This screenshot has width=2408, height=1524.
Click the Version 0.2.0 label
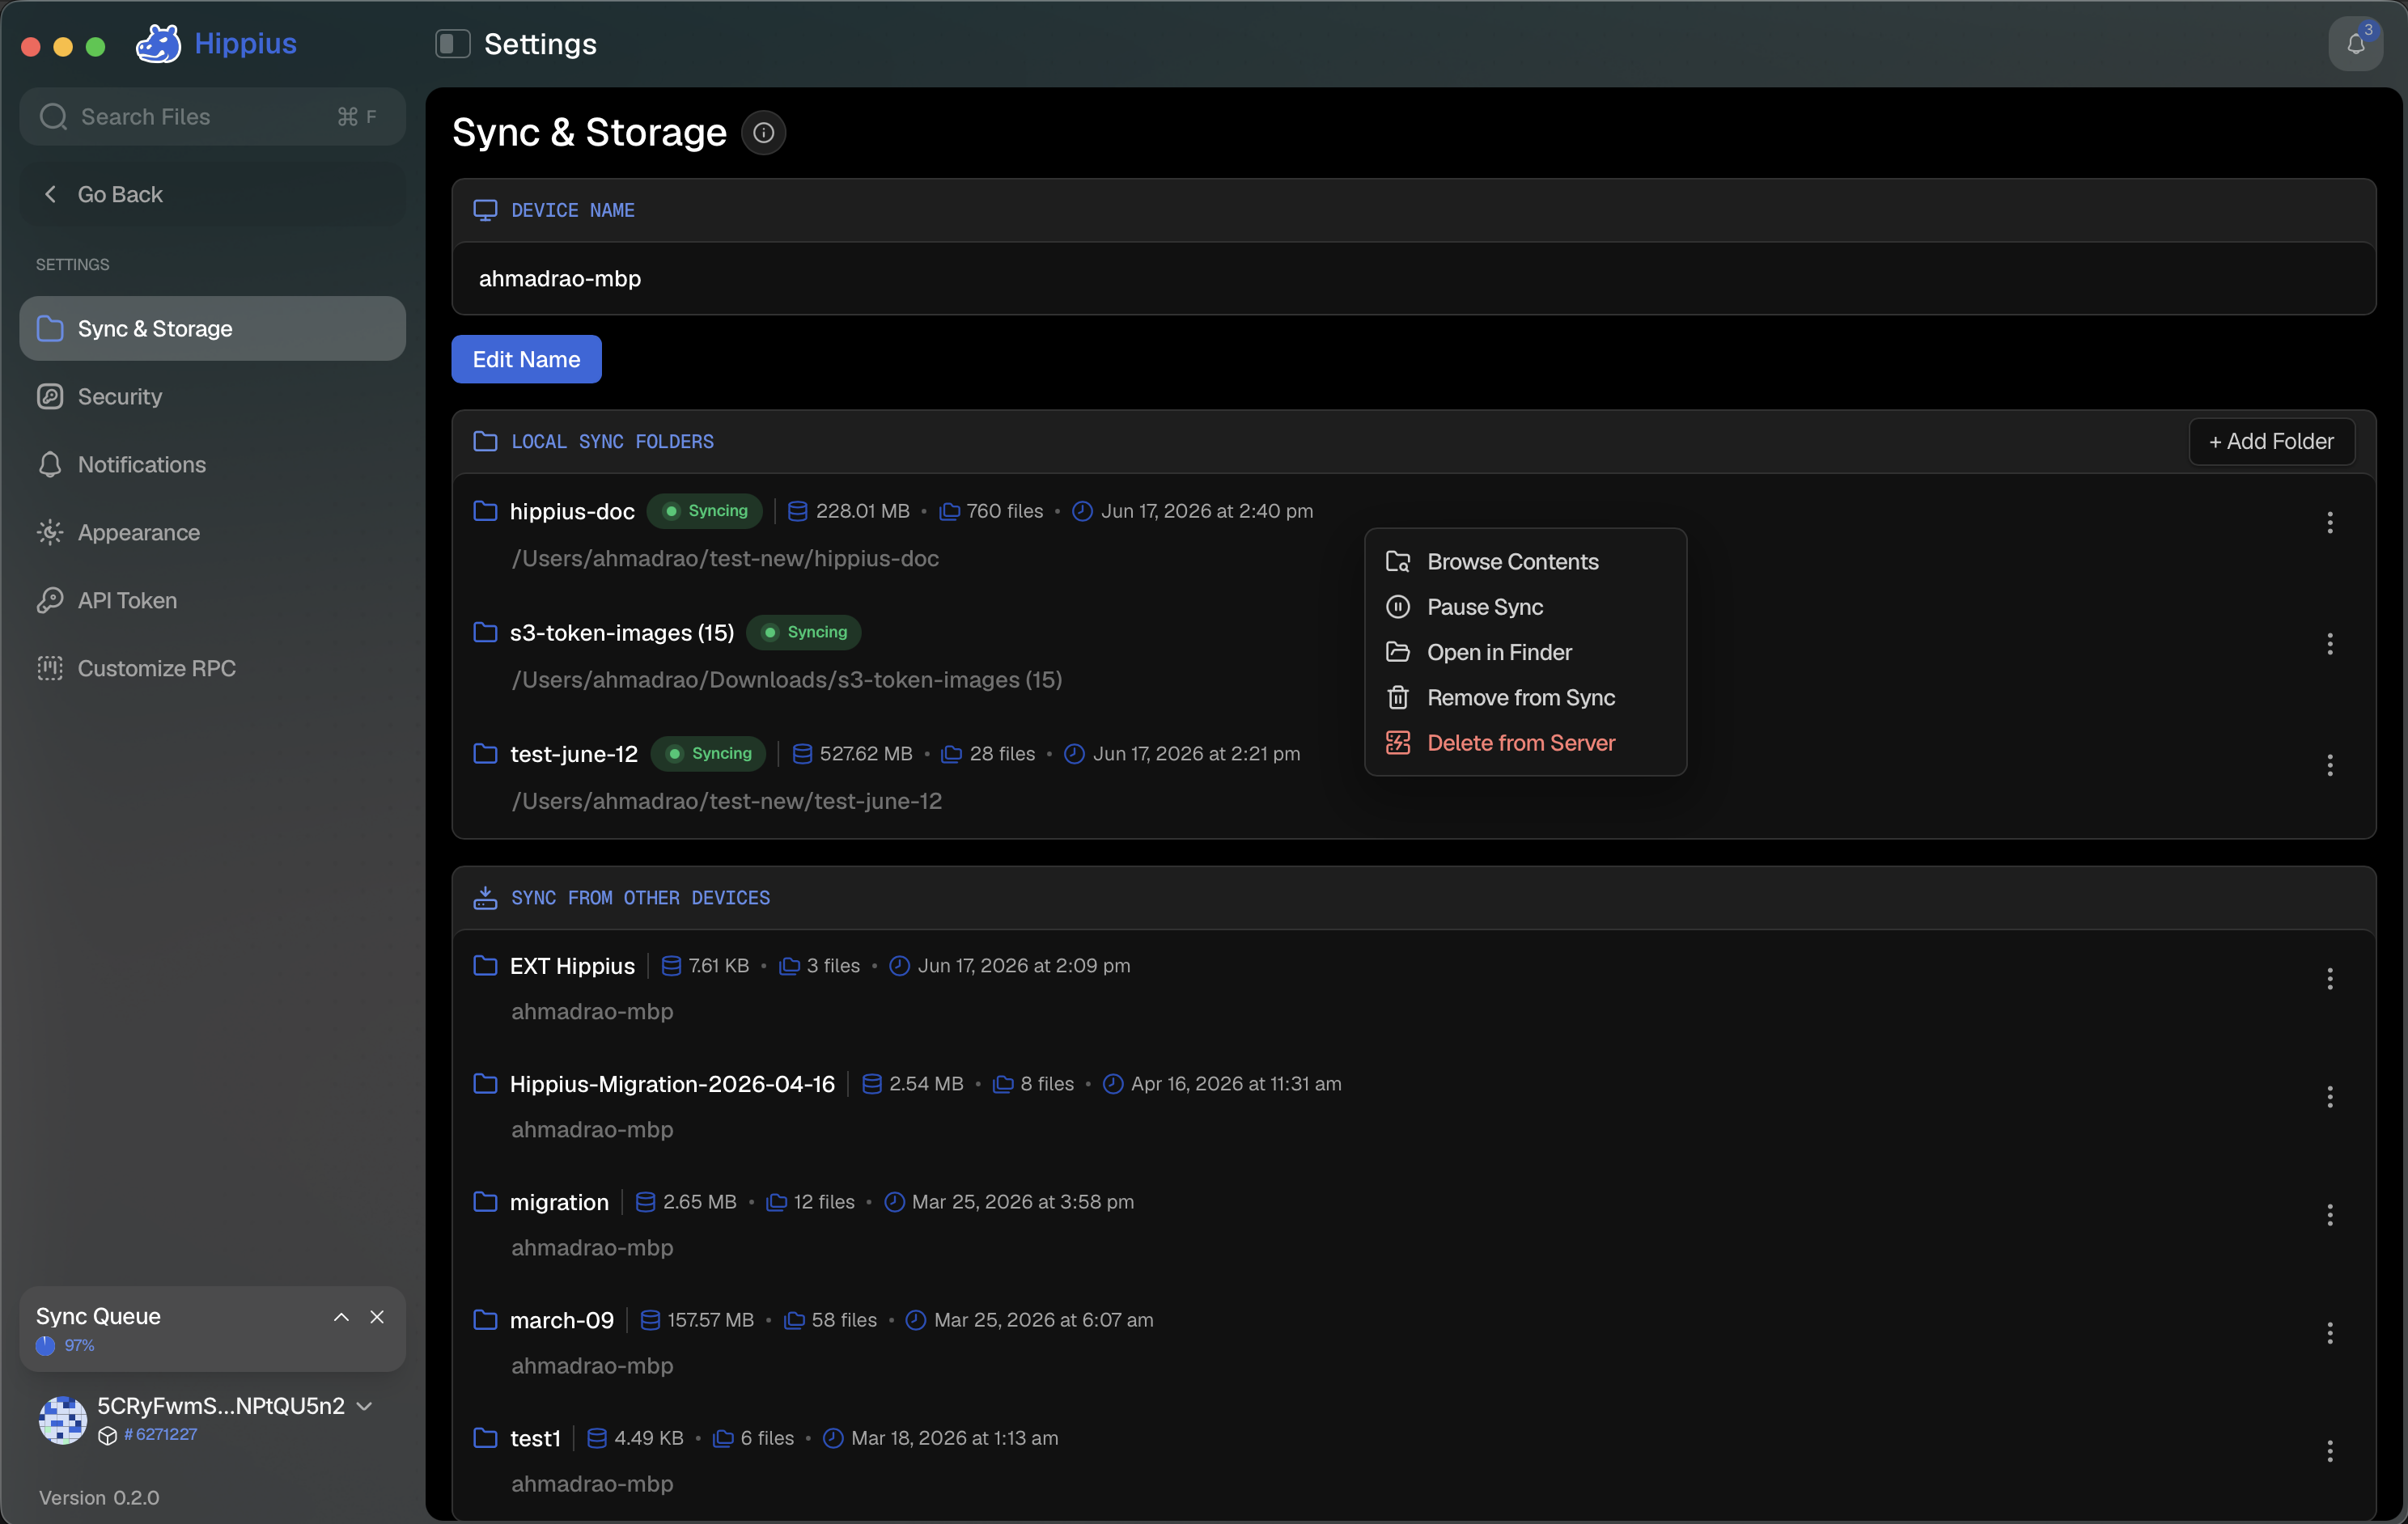99,1497
